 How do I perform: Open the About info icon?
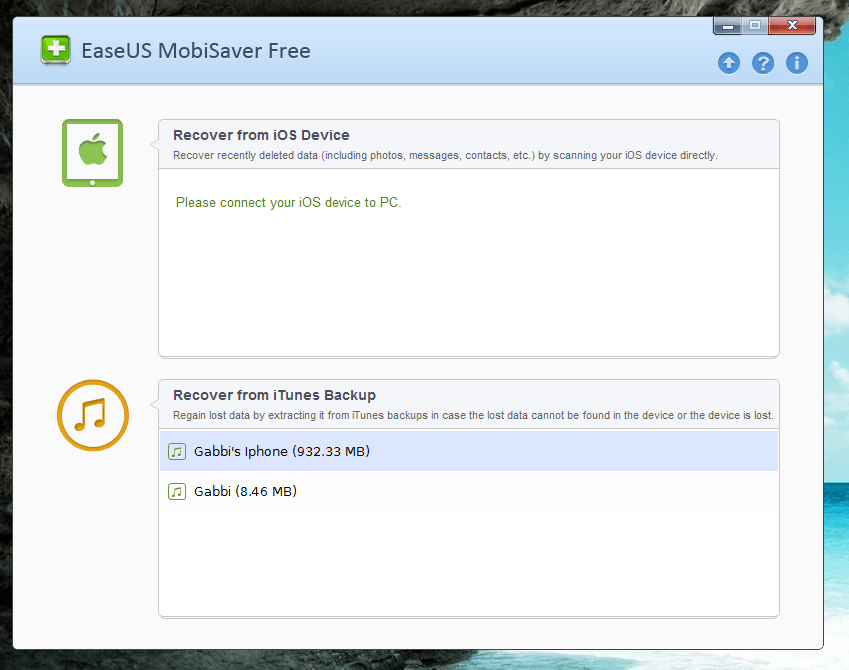point(797,63)
